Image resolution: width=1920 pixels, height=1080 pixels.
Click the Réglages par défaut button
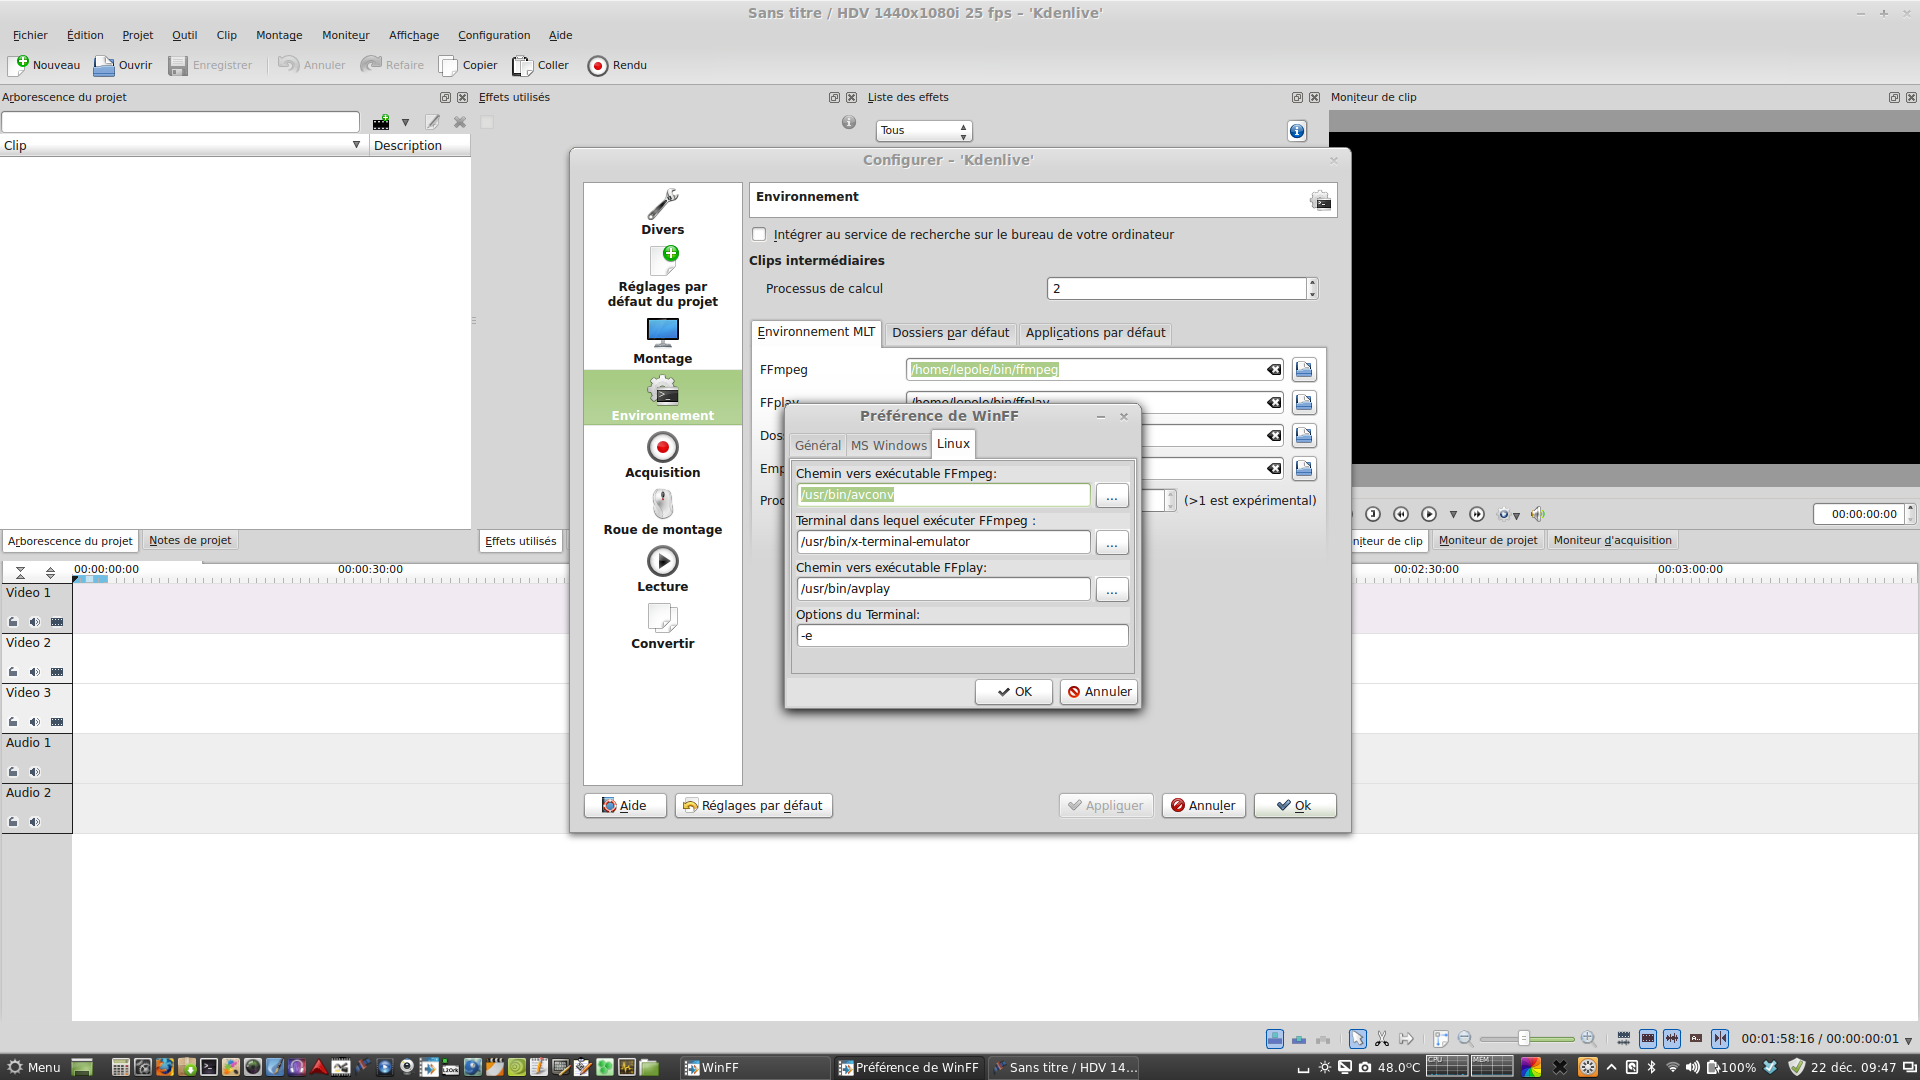click(753, 806)
